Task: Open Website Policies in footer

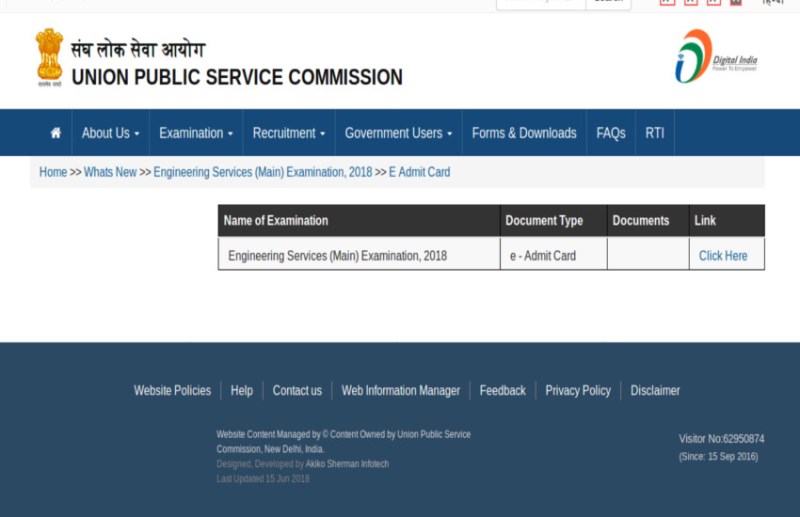Action: pyautogui.click(x=172, y=391)
